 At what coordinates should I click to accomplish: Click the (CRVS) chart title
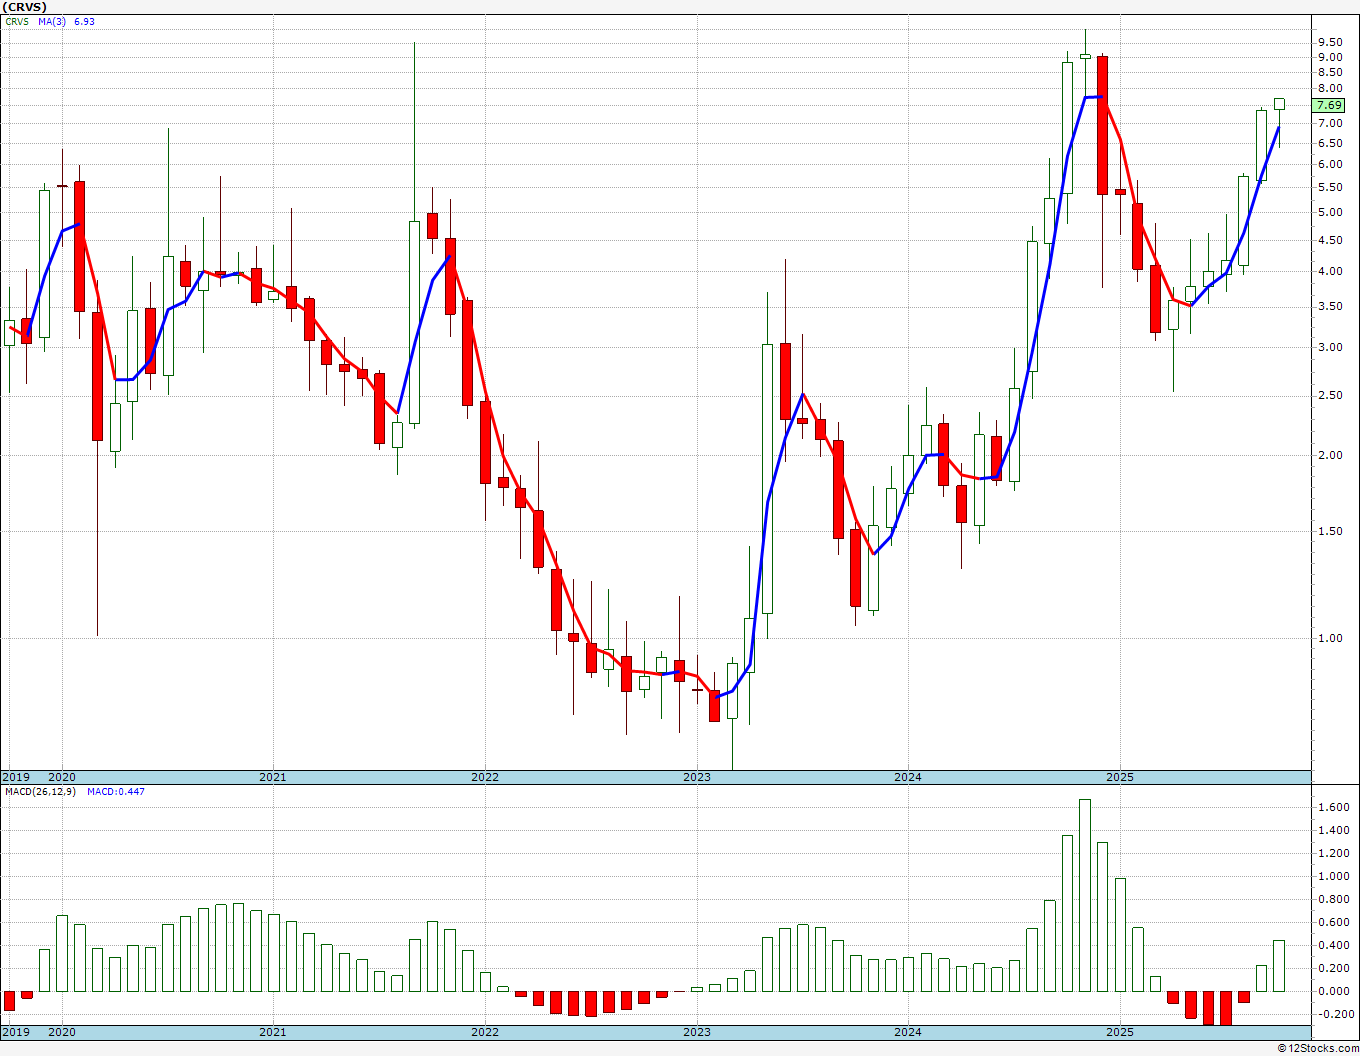24,6
